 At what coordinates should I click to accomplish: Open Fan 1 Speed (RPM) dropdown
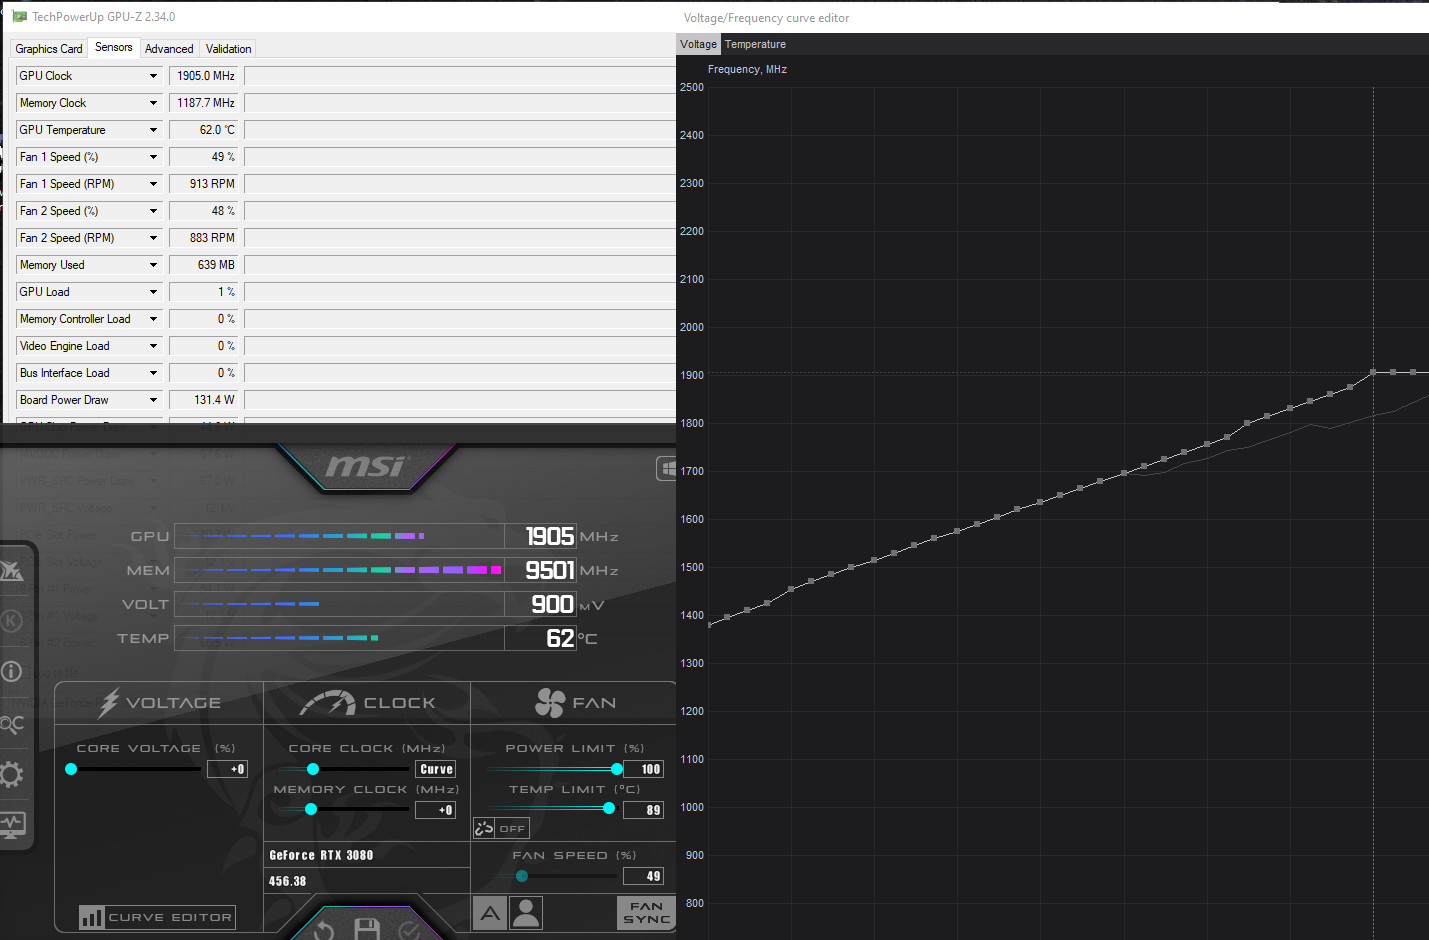(153, 184)
